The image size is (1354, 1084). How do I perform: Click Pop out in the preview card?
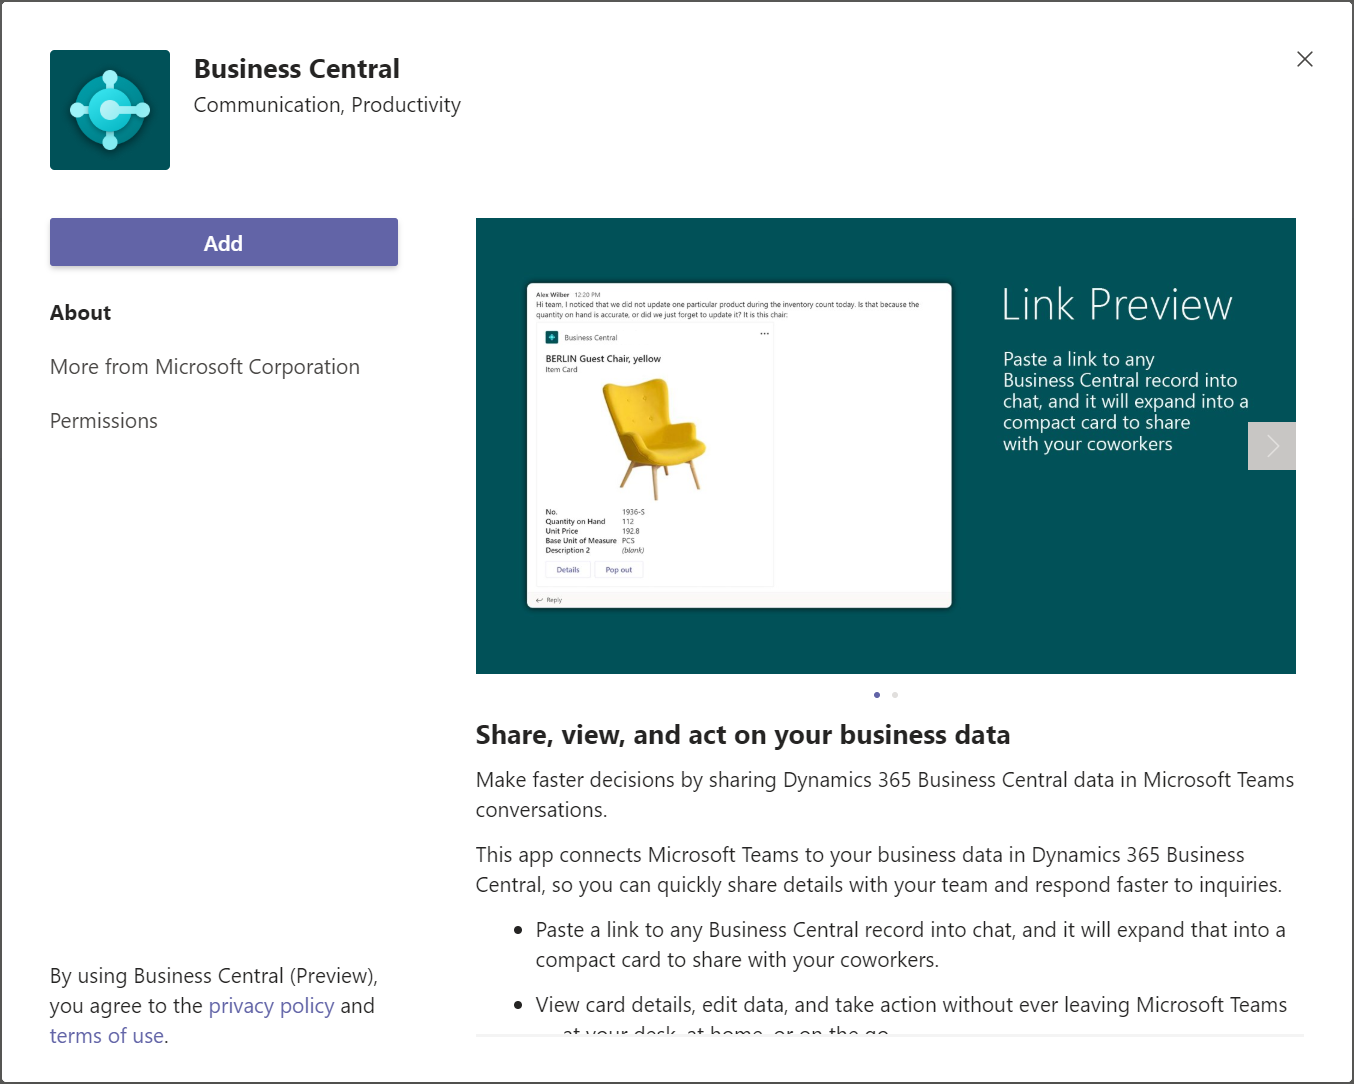[619, 569]
